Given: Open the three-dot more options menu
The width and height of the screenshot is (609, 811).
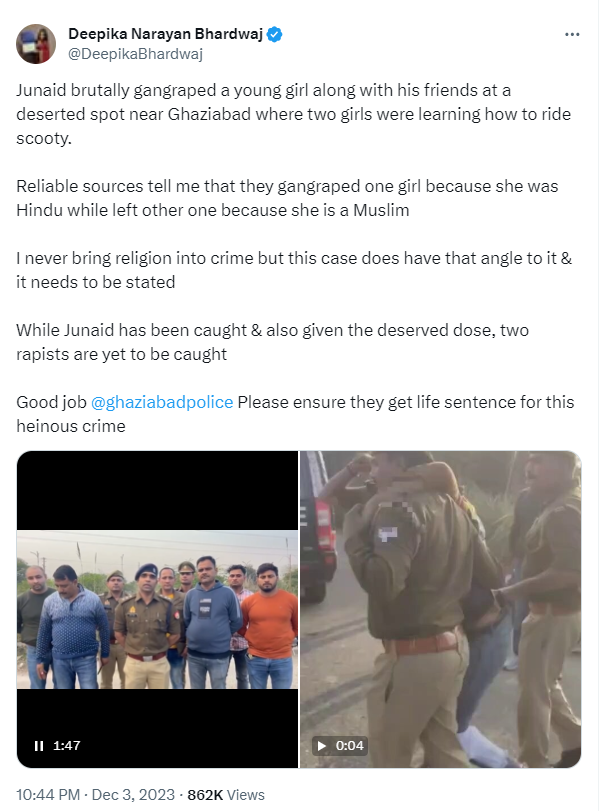Looking at the screenshot, I should [572, 35].
